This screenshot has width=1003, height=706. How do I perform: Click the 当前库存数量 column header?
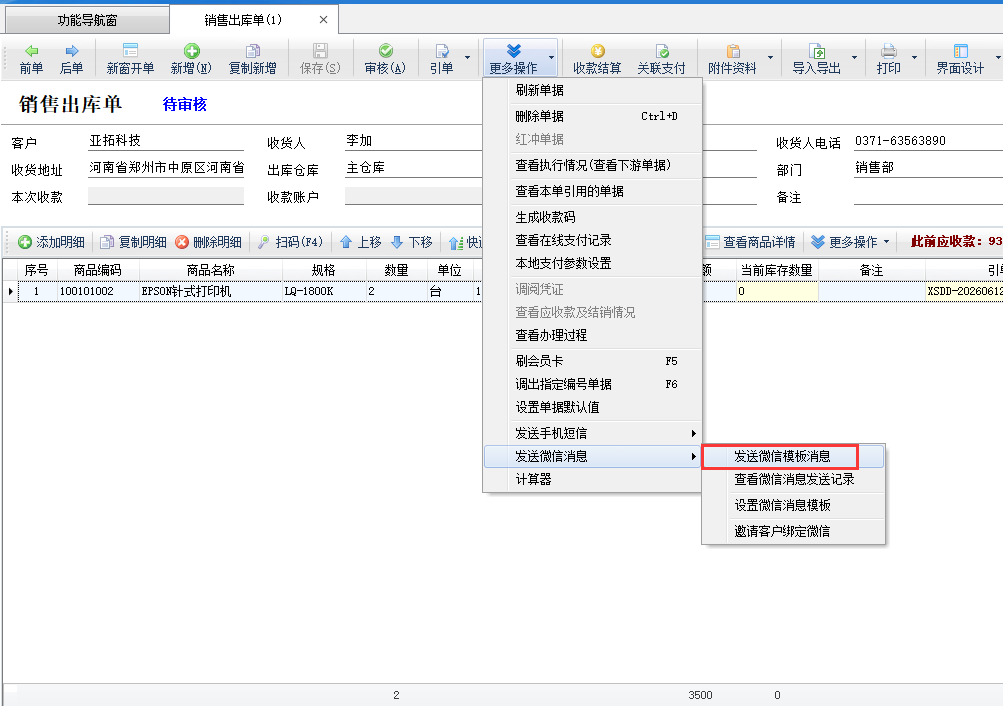777,271
